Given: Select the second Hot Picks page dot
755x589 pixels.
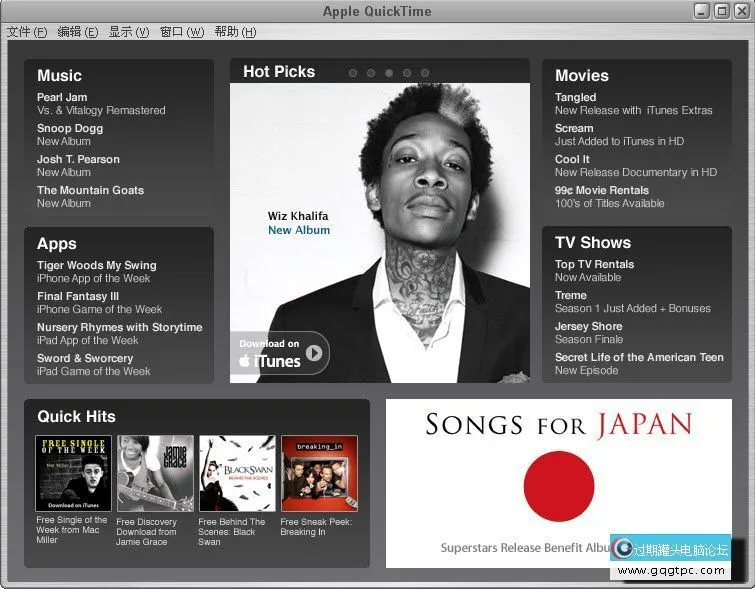Looking at the screenshot, I should [x=371, y=73].
